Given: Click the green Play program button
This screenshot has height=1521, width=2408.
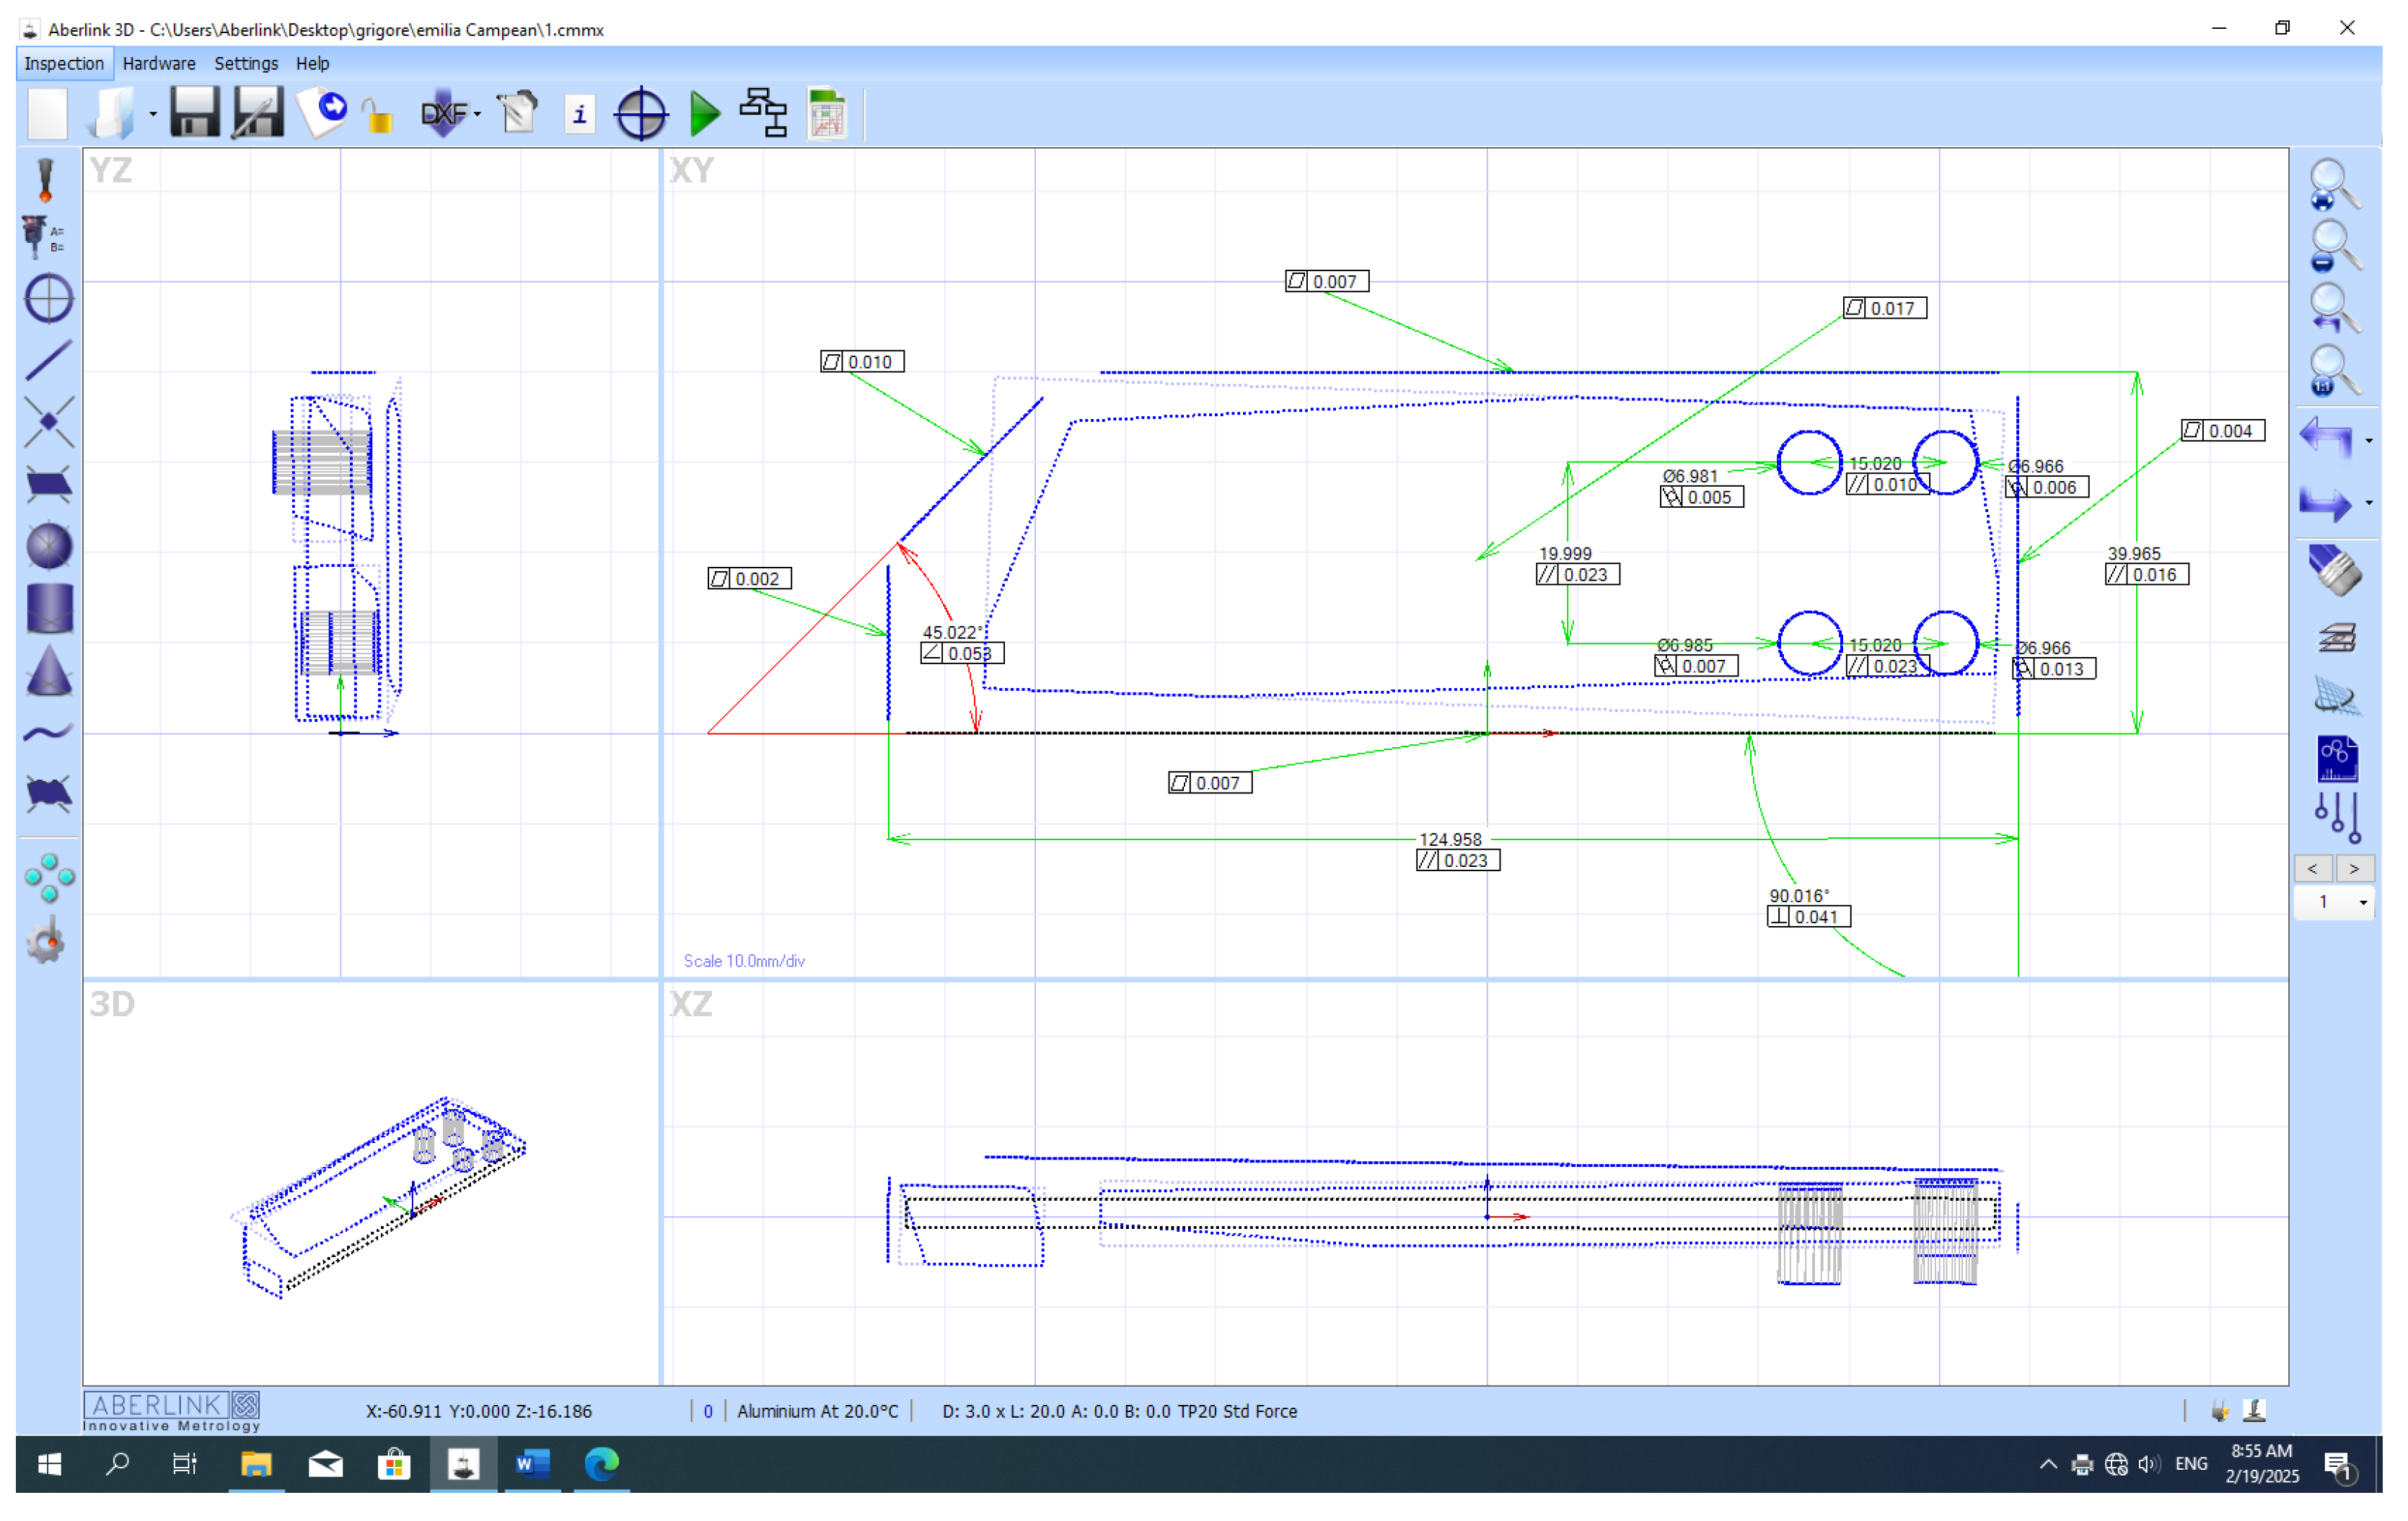Looking at the screenshot, I should [705, 114].
